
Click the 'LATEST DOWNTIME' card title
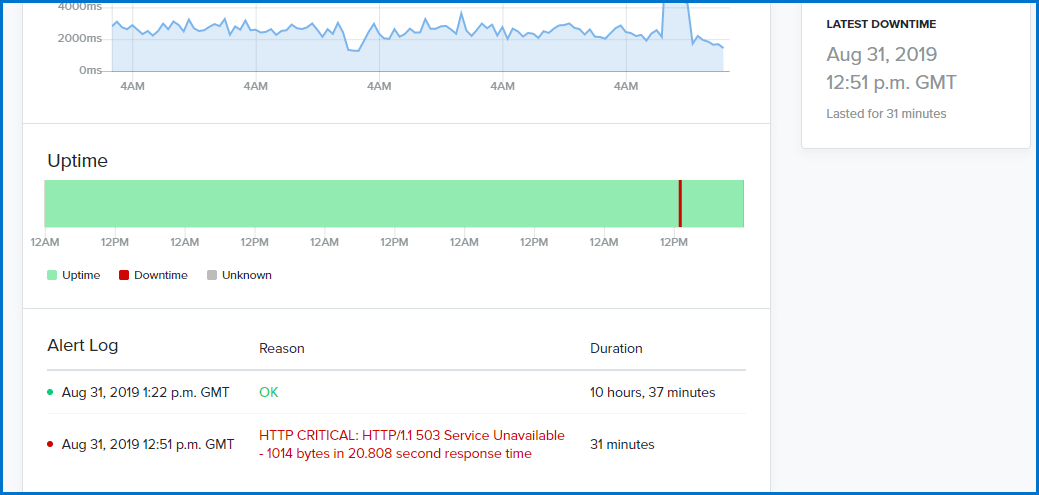point(881,25)
